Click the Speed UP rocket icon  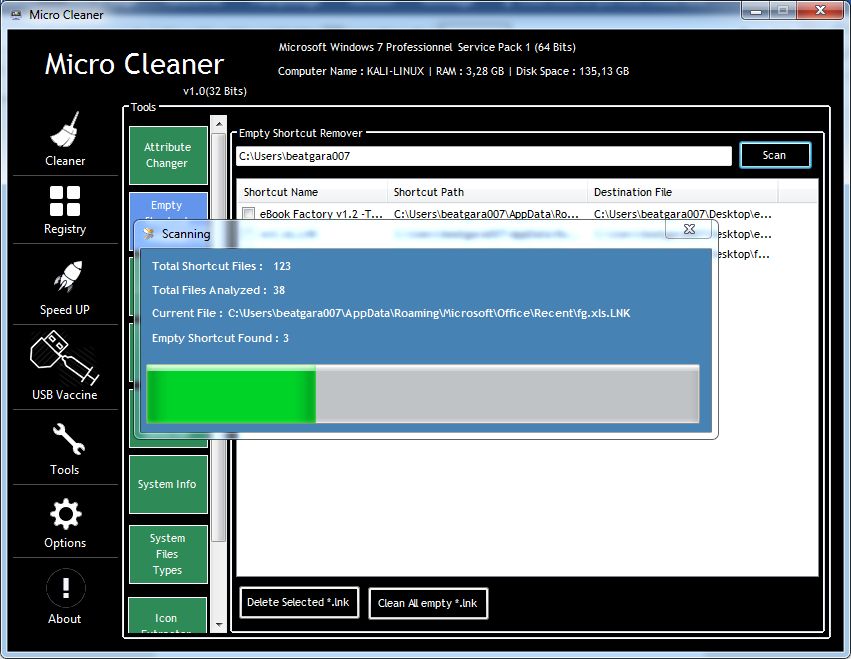65,279
